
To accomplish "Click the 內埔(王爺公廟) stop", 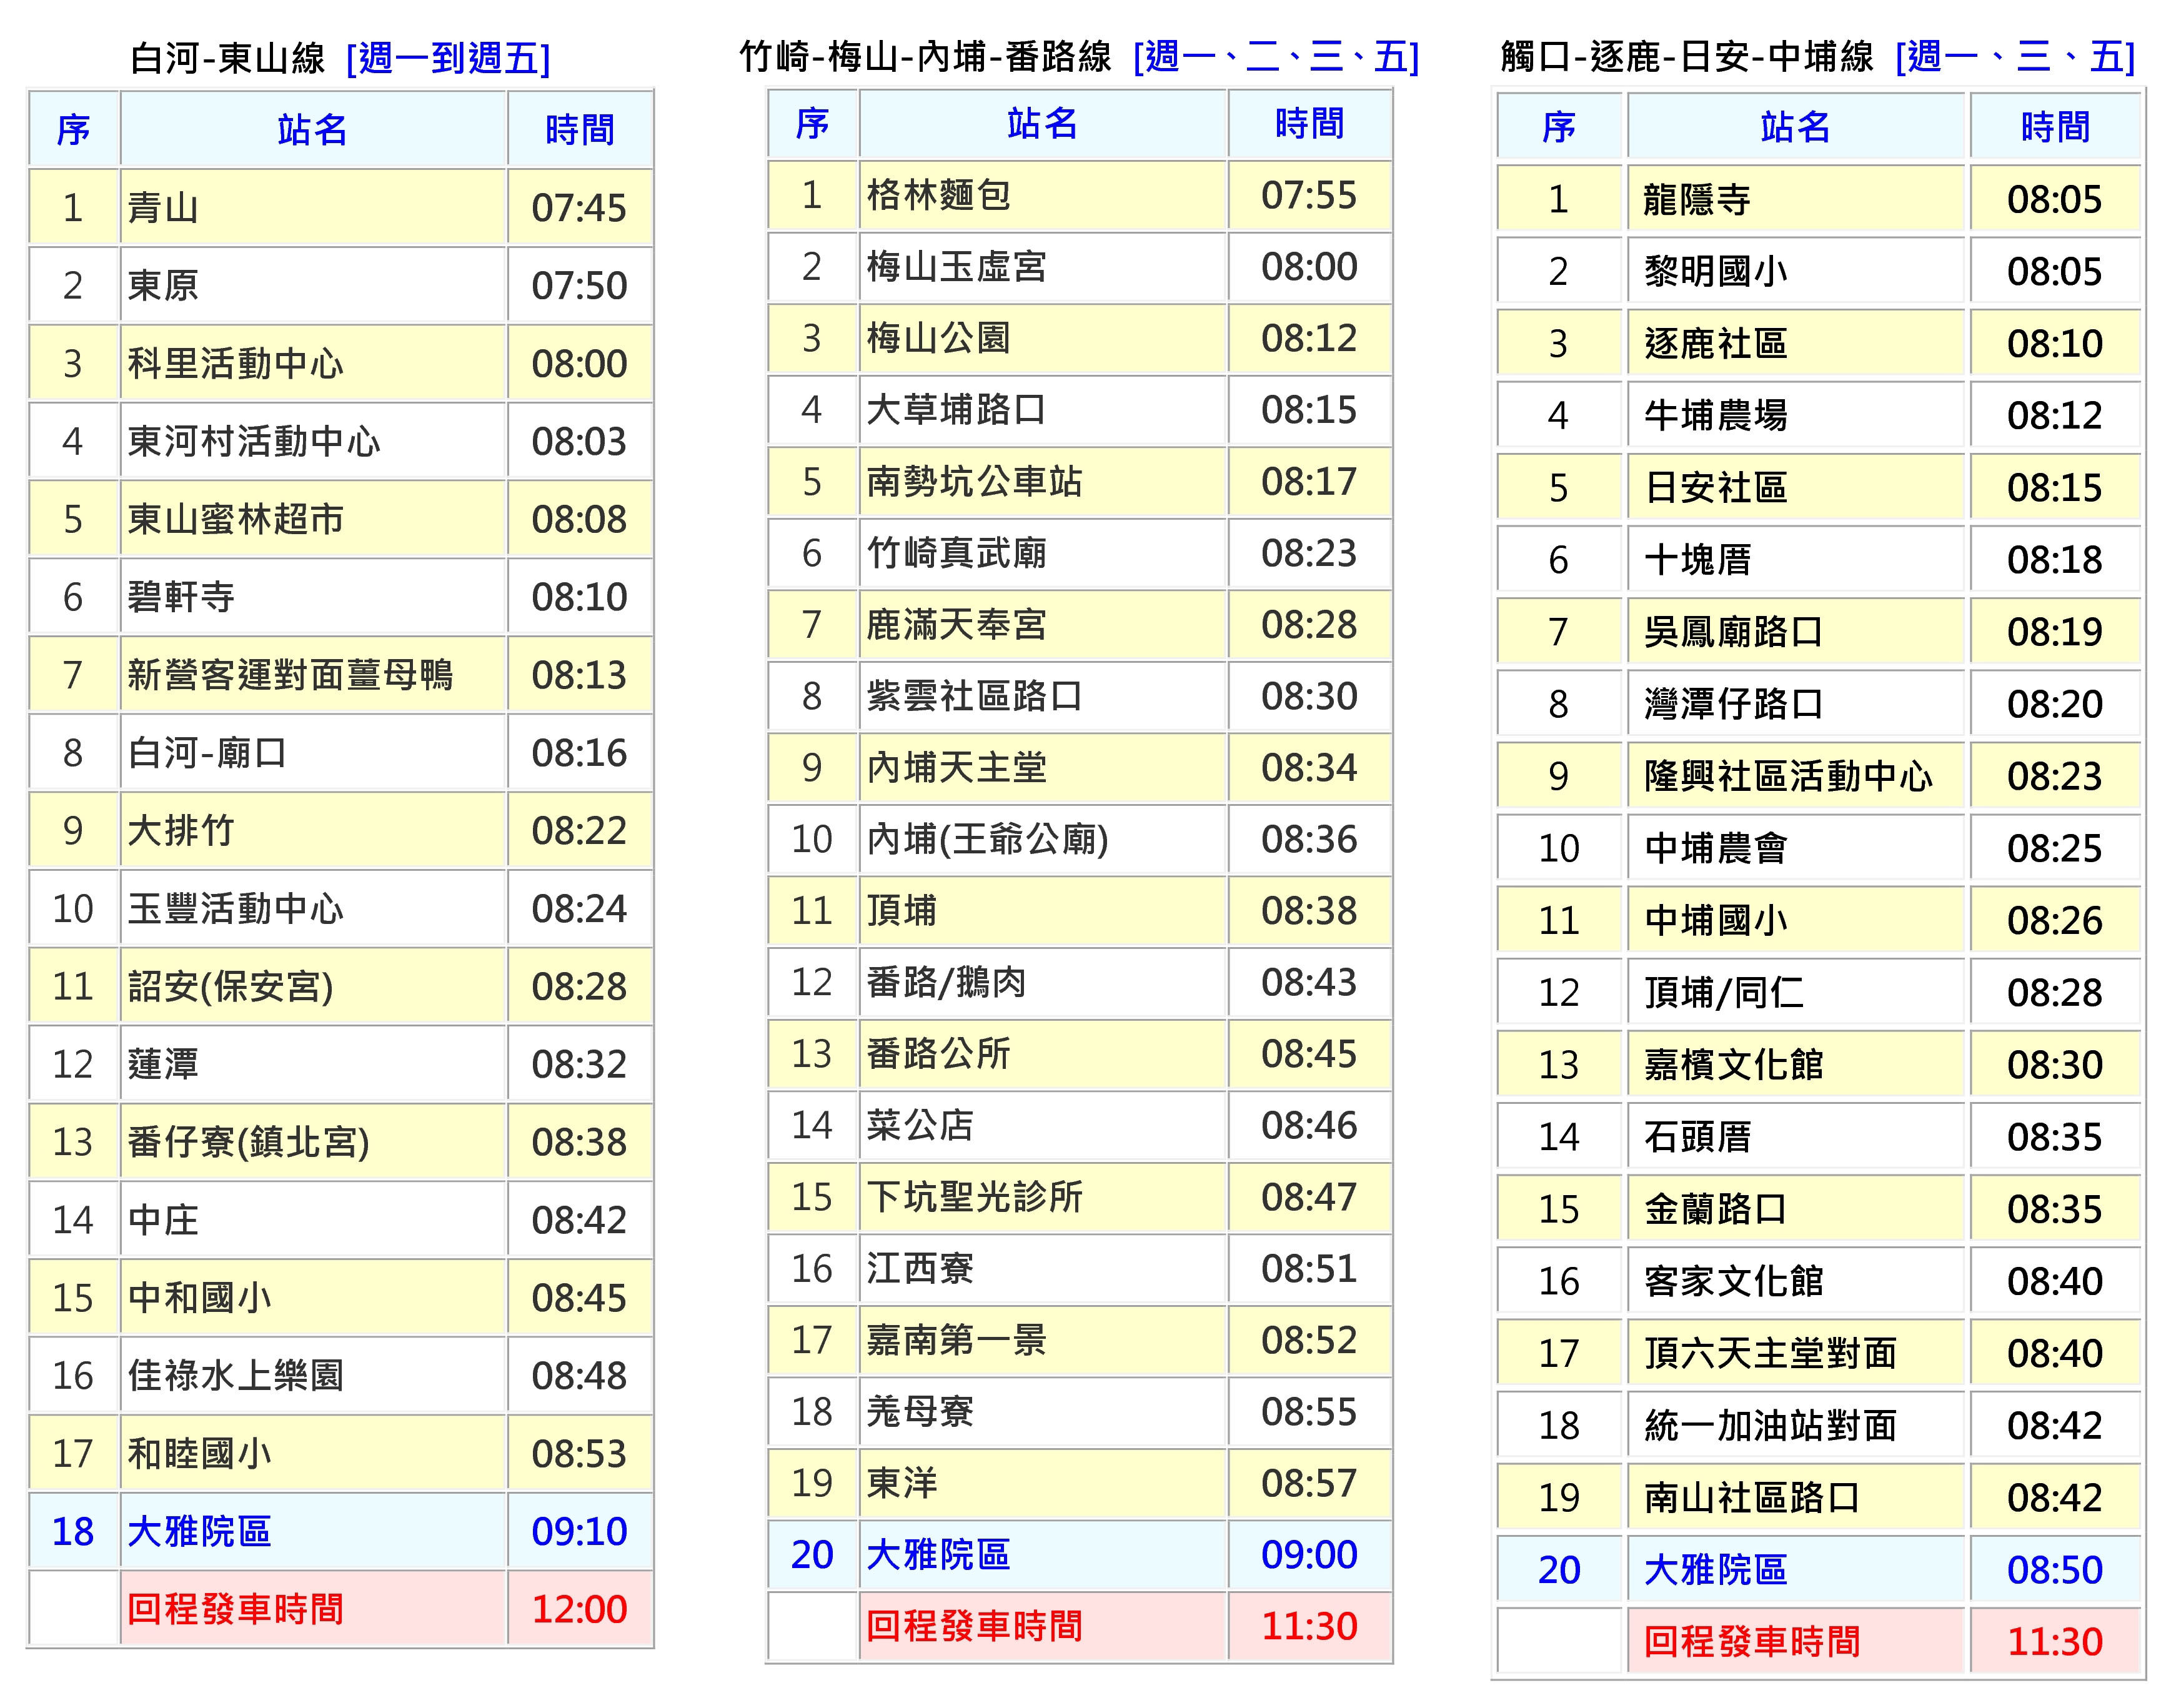I will (x=987, y=840).
